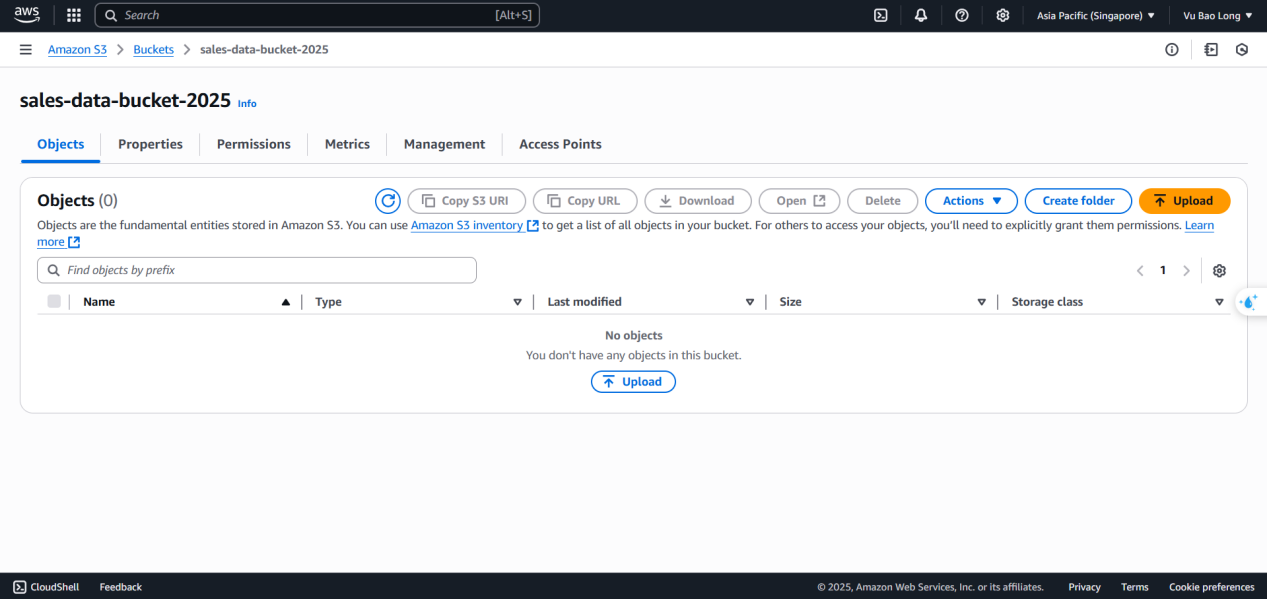The height and width of the screenshot is (599, 1267).
Task: Open the Amazon S3 breadcrumb link
Action: click(77, 49)
